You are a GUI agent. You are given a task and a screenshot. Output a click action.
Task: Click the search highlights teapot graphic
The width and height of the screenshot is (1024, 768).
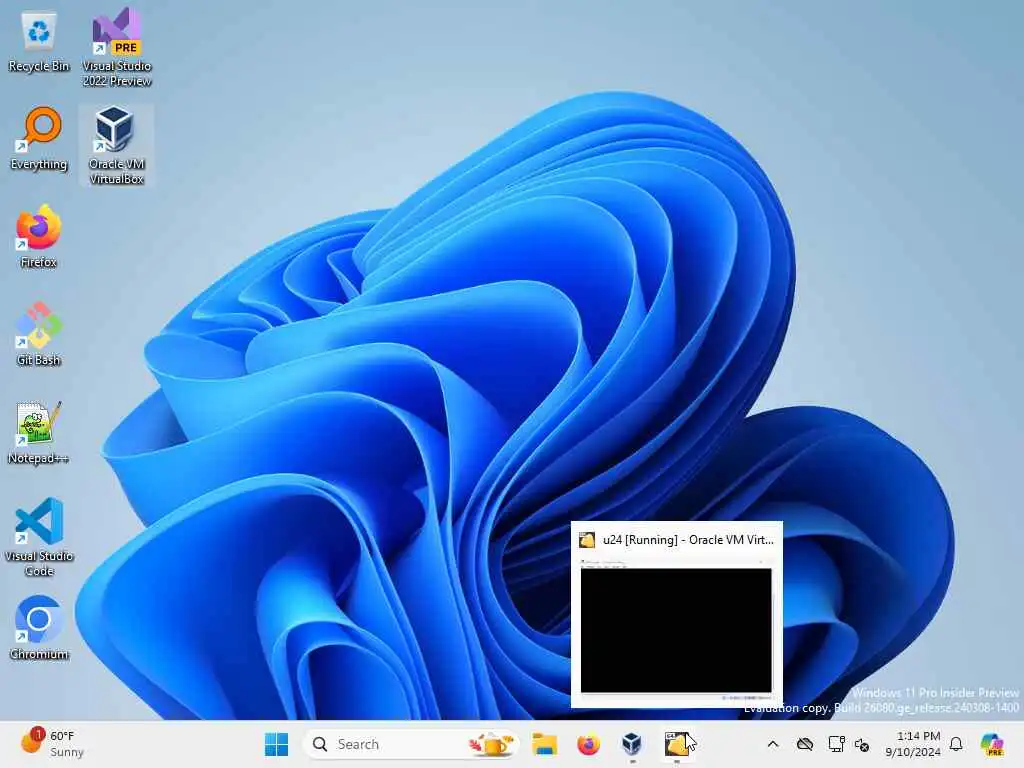tap(491, 744)
